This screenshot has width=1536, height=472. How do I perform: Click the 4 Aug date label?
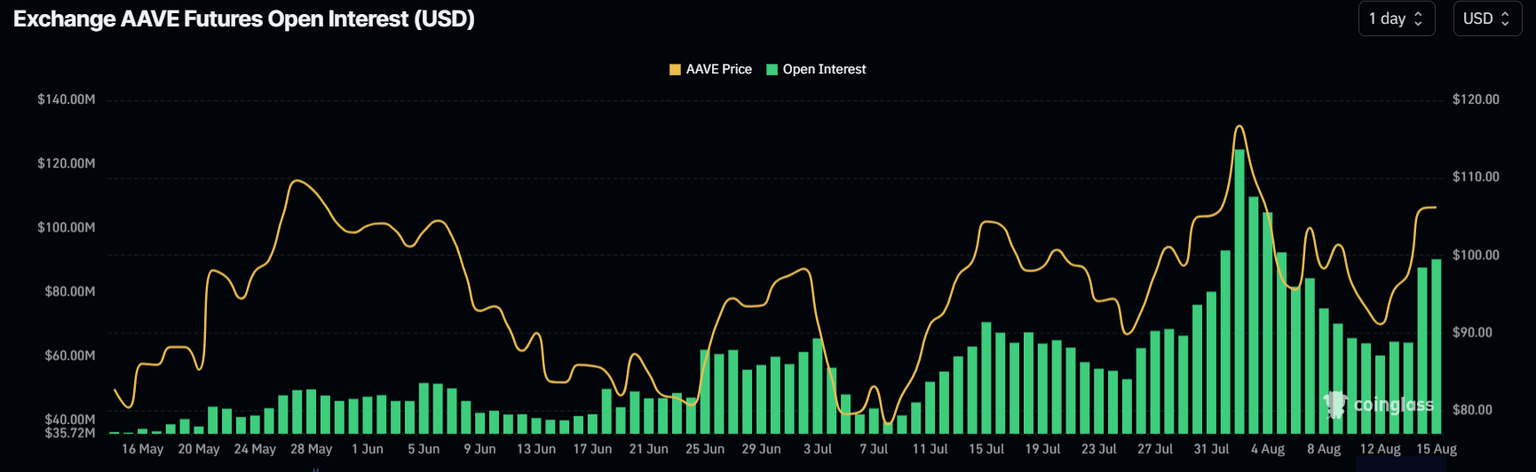[1266, 450]
